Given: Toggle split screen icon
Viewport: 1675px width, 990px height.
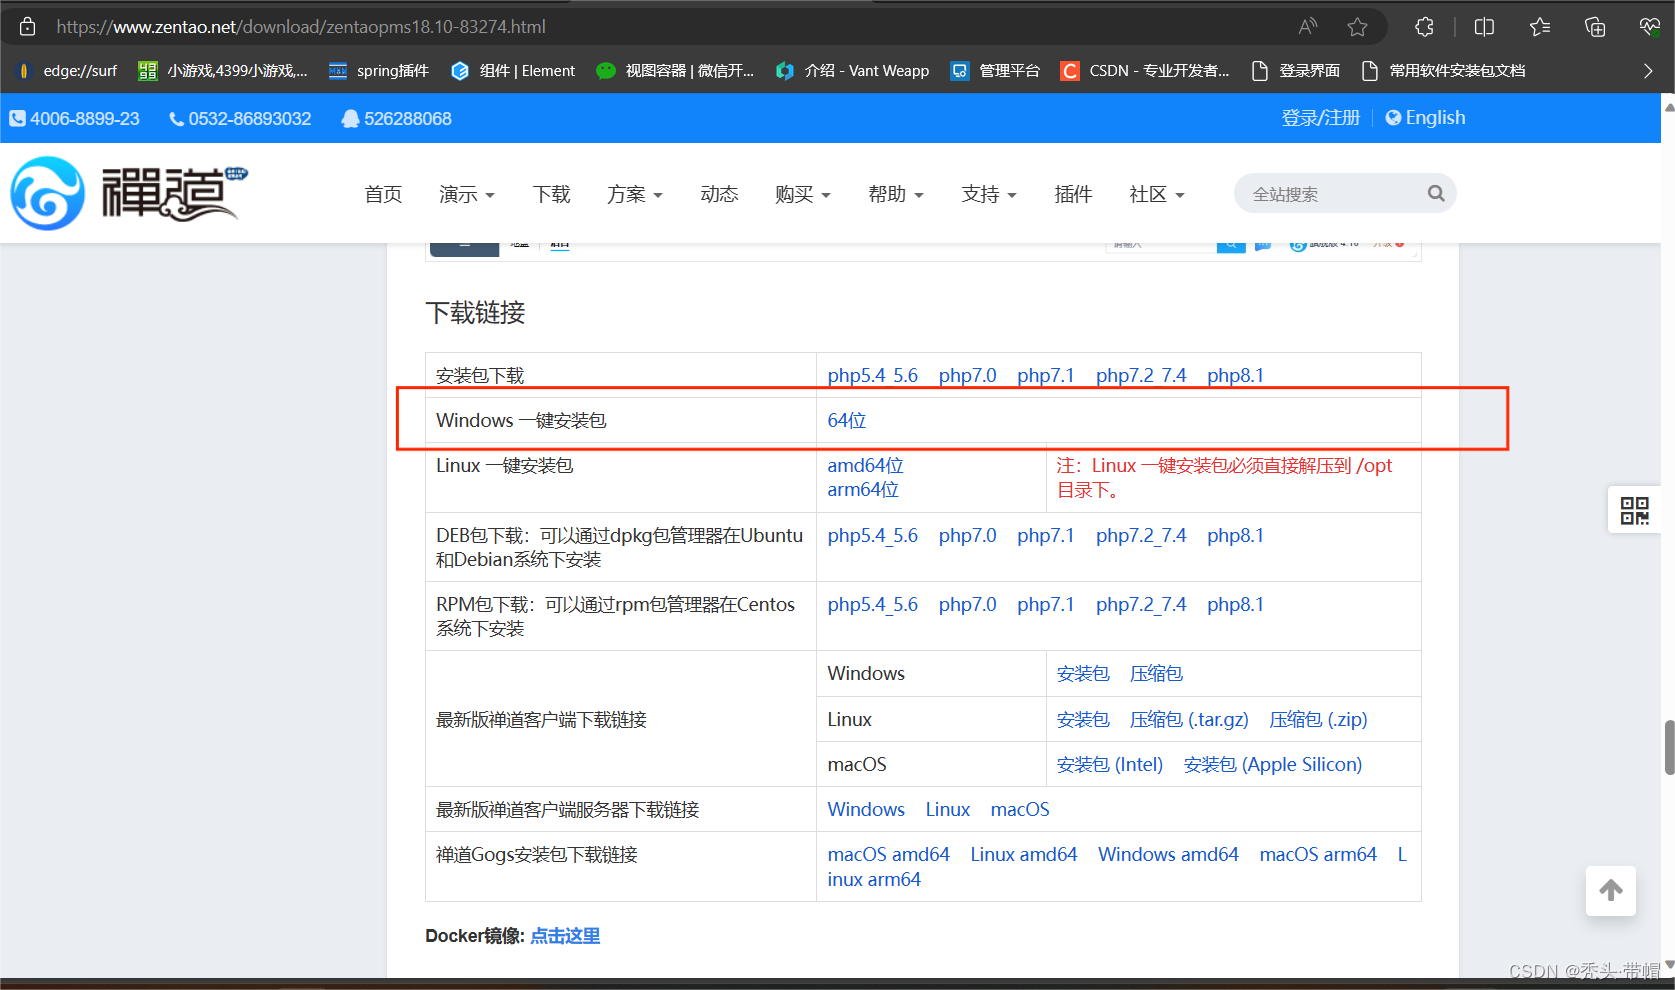Looking at the screenshot, I should [1484, 27].
